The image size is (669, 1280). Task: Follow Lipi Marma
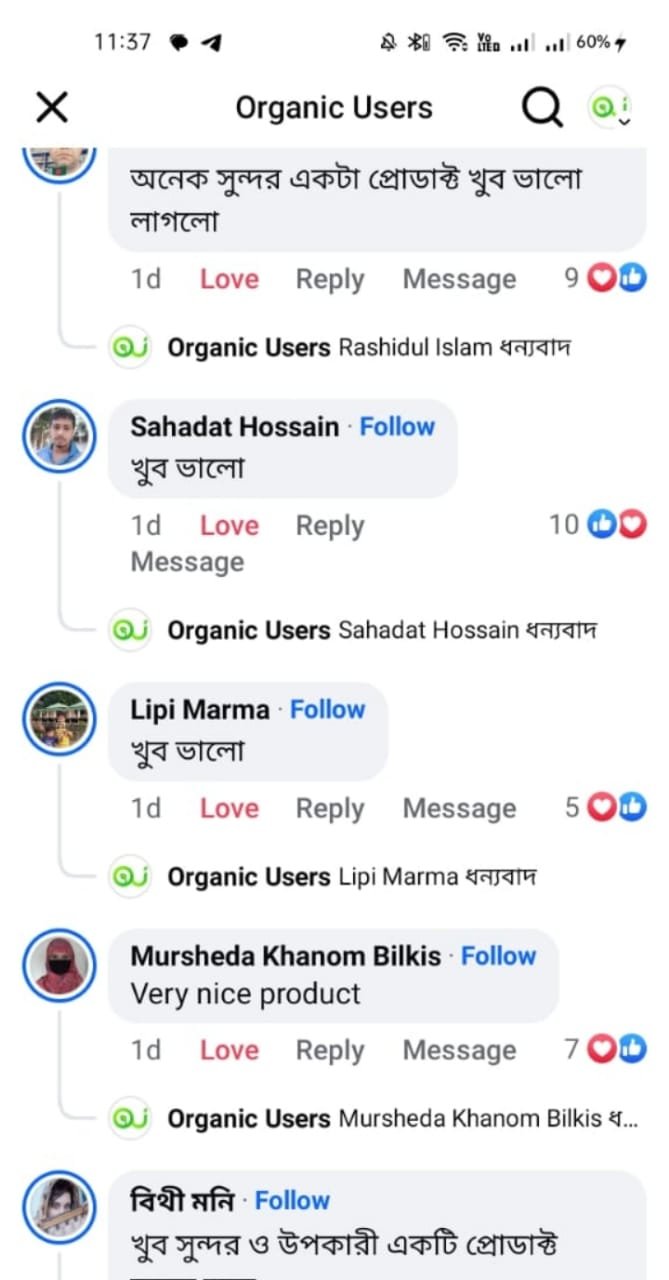point(327,710)
